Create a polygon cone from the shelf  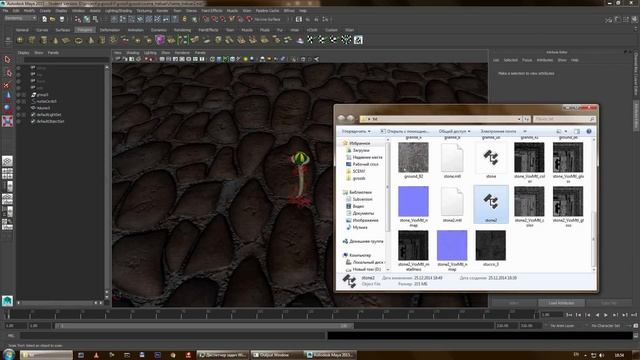coord(56,40)
